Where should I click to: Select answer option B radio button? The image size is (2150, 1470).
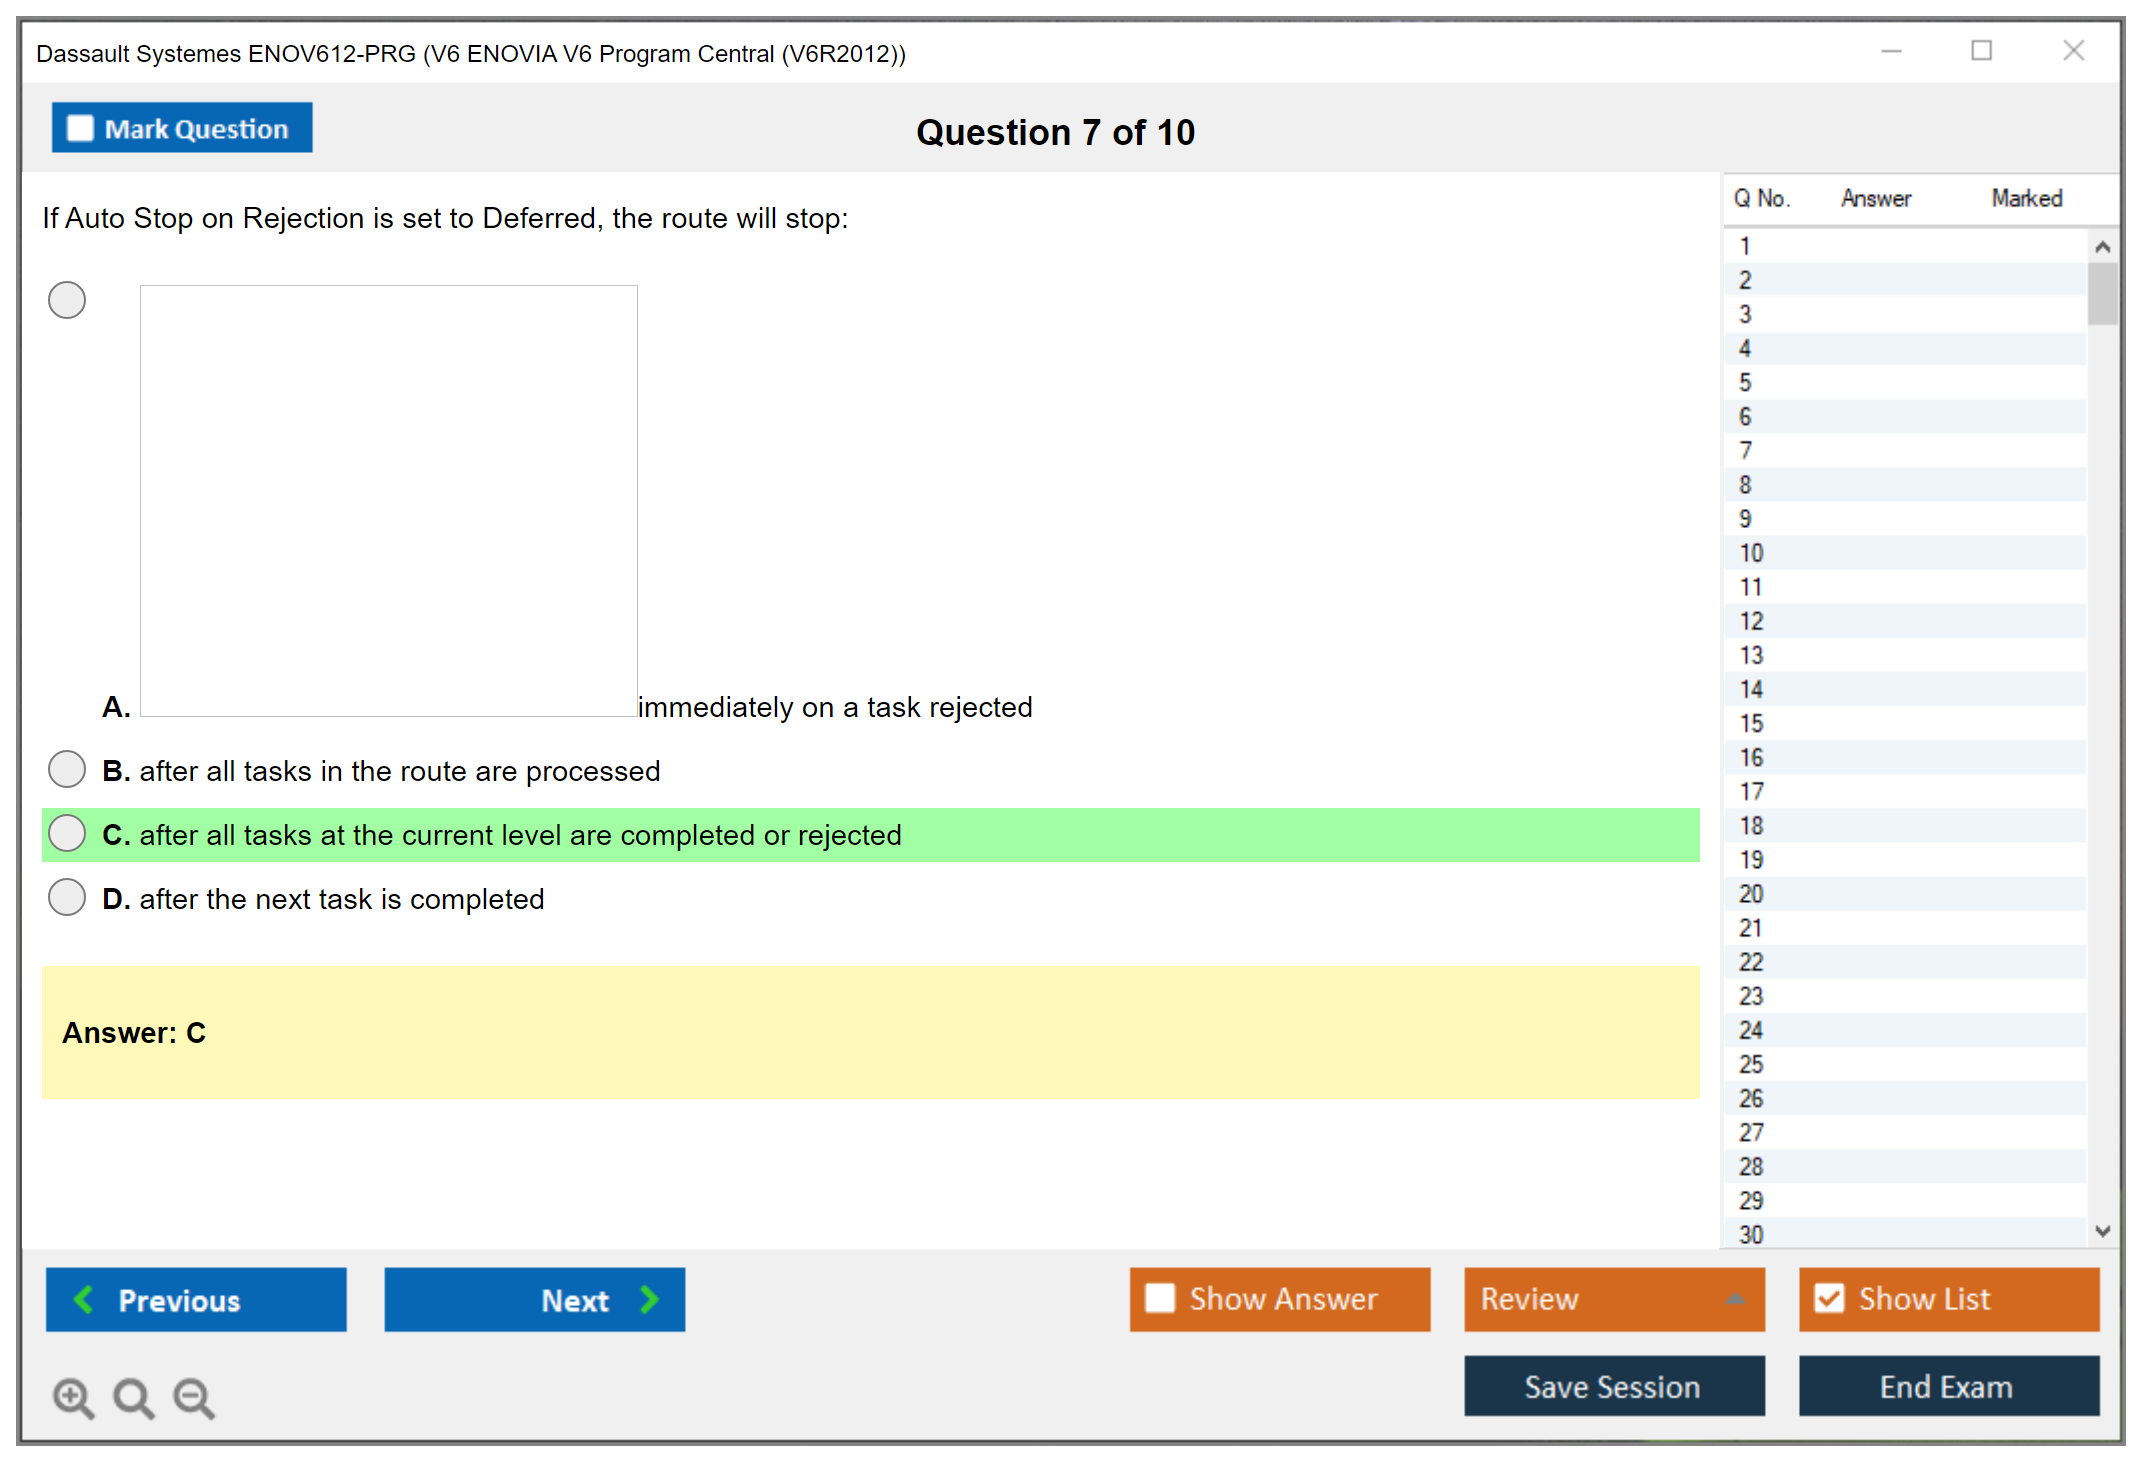tap(67, 770)
